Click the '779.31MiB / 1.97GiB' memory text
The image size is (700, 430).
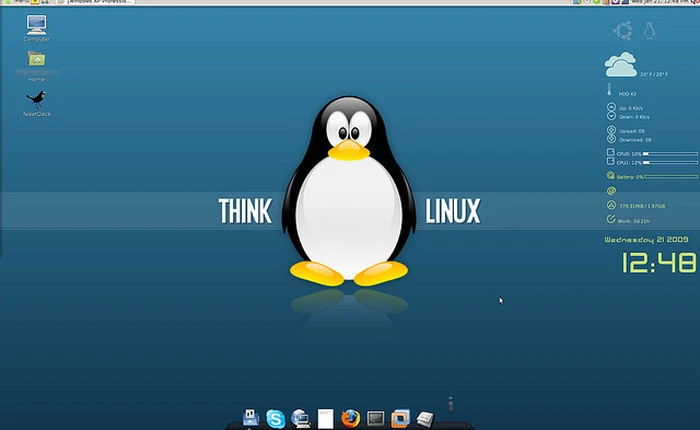click(x=642, y=206)
